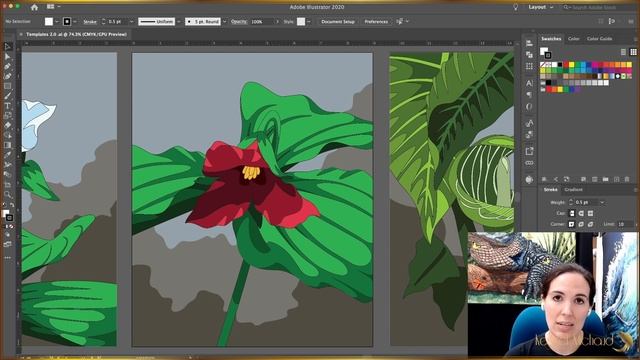Pick the None swatch with red slash
The height and width of the screenshot is (360, 640).
[543, 64]
